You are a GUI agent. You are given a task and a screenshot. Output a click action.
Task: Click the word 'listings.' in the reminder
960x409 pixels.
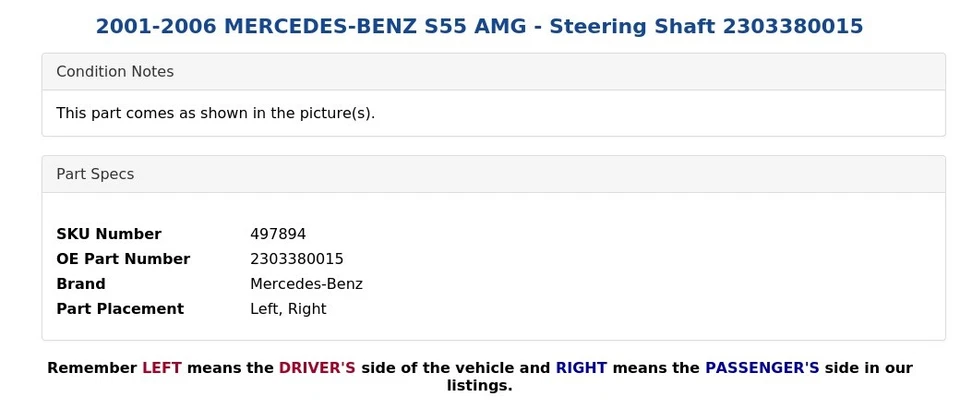tap(479, 386)
